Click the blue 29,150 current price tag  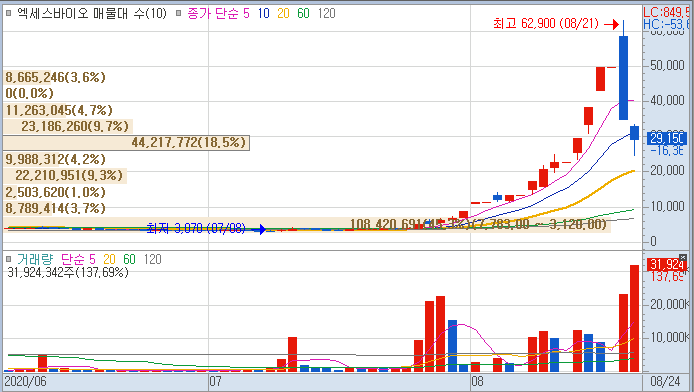[667, 138]
